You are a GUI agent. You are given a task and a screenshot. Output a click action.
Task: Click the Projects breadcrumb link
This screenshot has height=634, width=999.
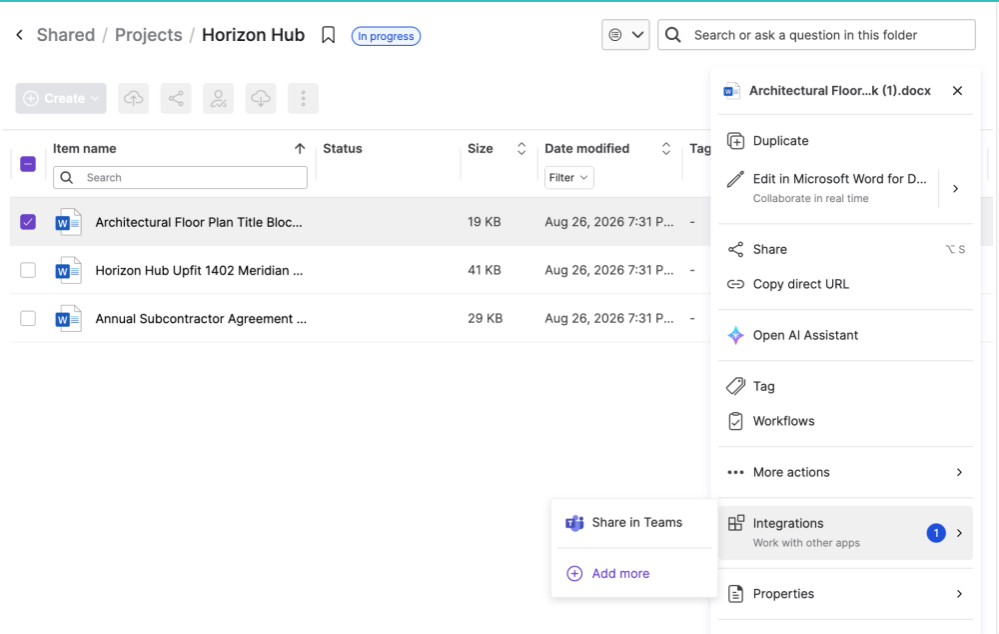(x=148, y=35)
